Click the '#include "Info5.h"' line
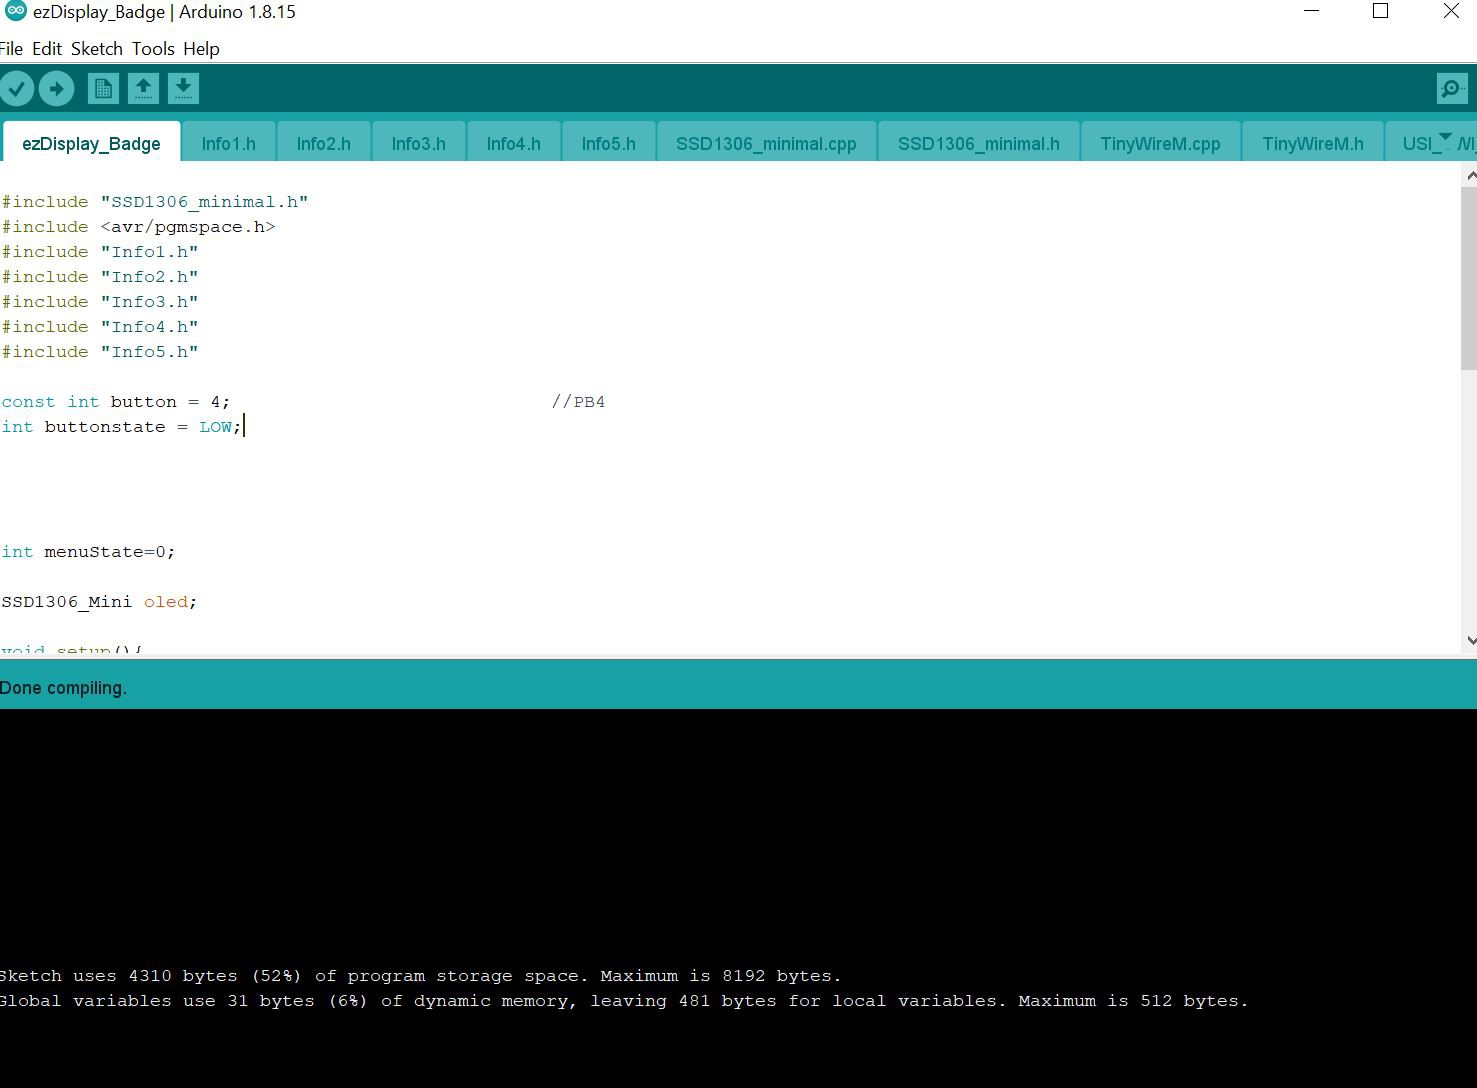Image resolution: width=1477 pixels, height=1088 pixels. tap(100, 352)
